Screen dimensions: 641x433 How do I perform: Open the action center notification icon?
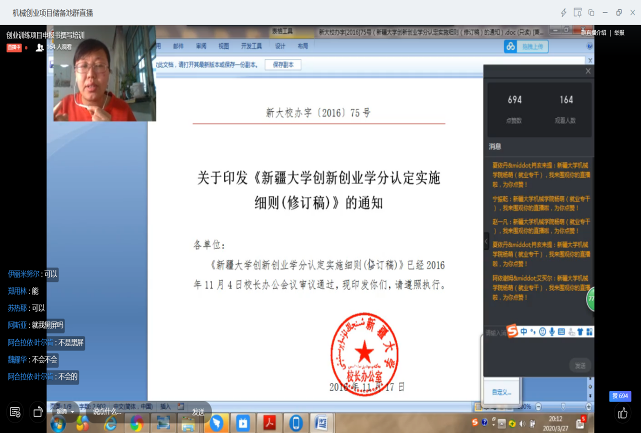pyautogui.click(x=580, y=423)
